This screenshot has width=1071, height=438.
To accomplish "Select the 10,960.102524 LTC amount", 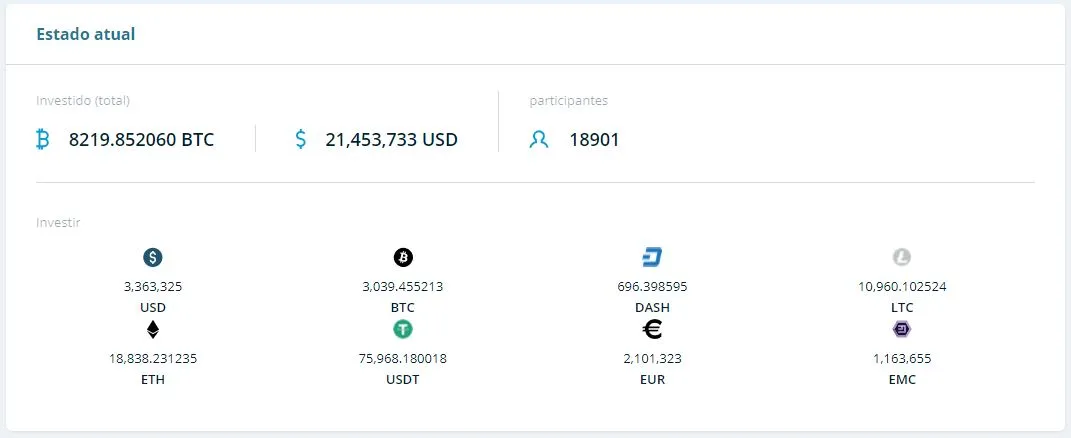I will 902,286.
